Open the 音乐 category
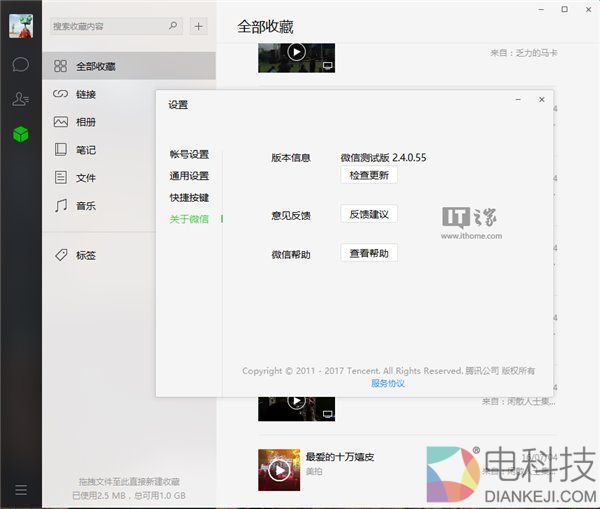 point(86,206)
